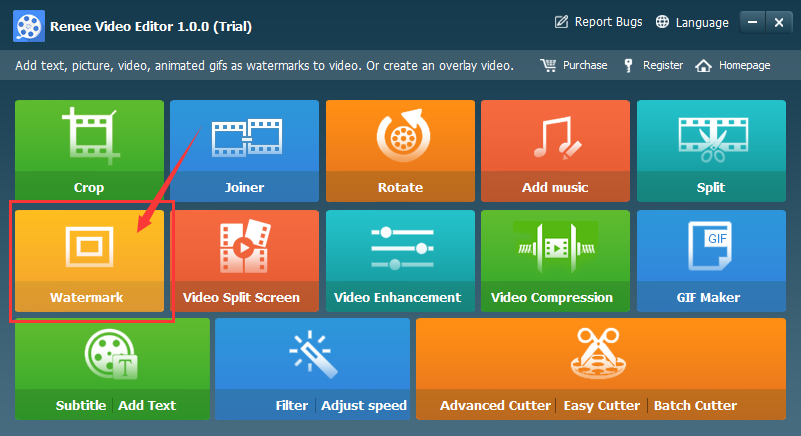Click the Video Enhancement label

(397, 297)
